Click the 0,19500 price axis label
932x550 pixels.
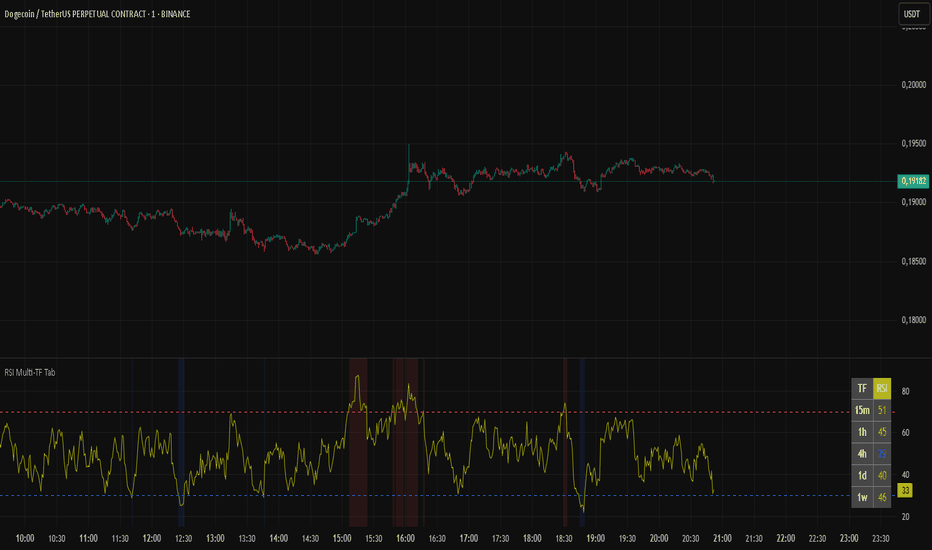tap(914, 143)
